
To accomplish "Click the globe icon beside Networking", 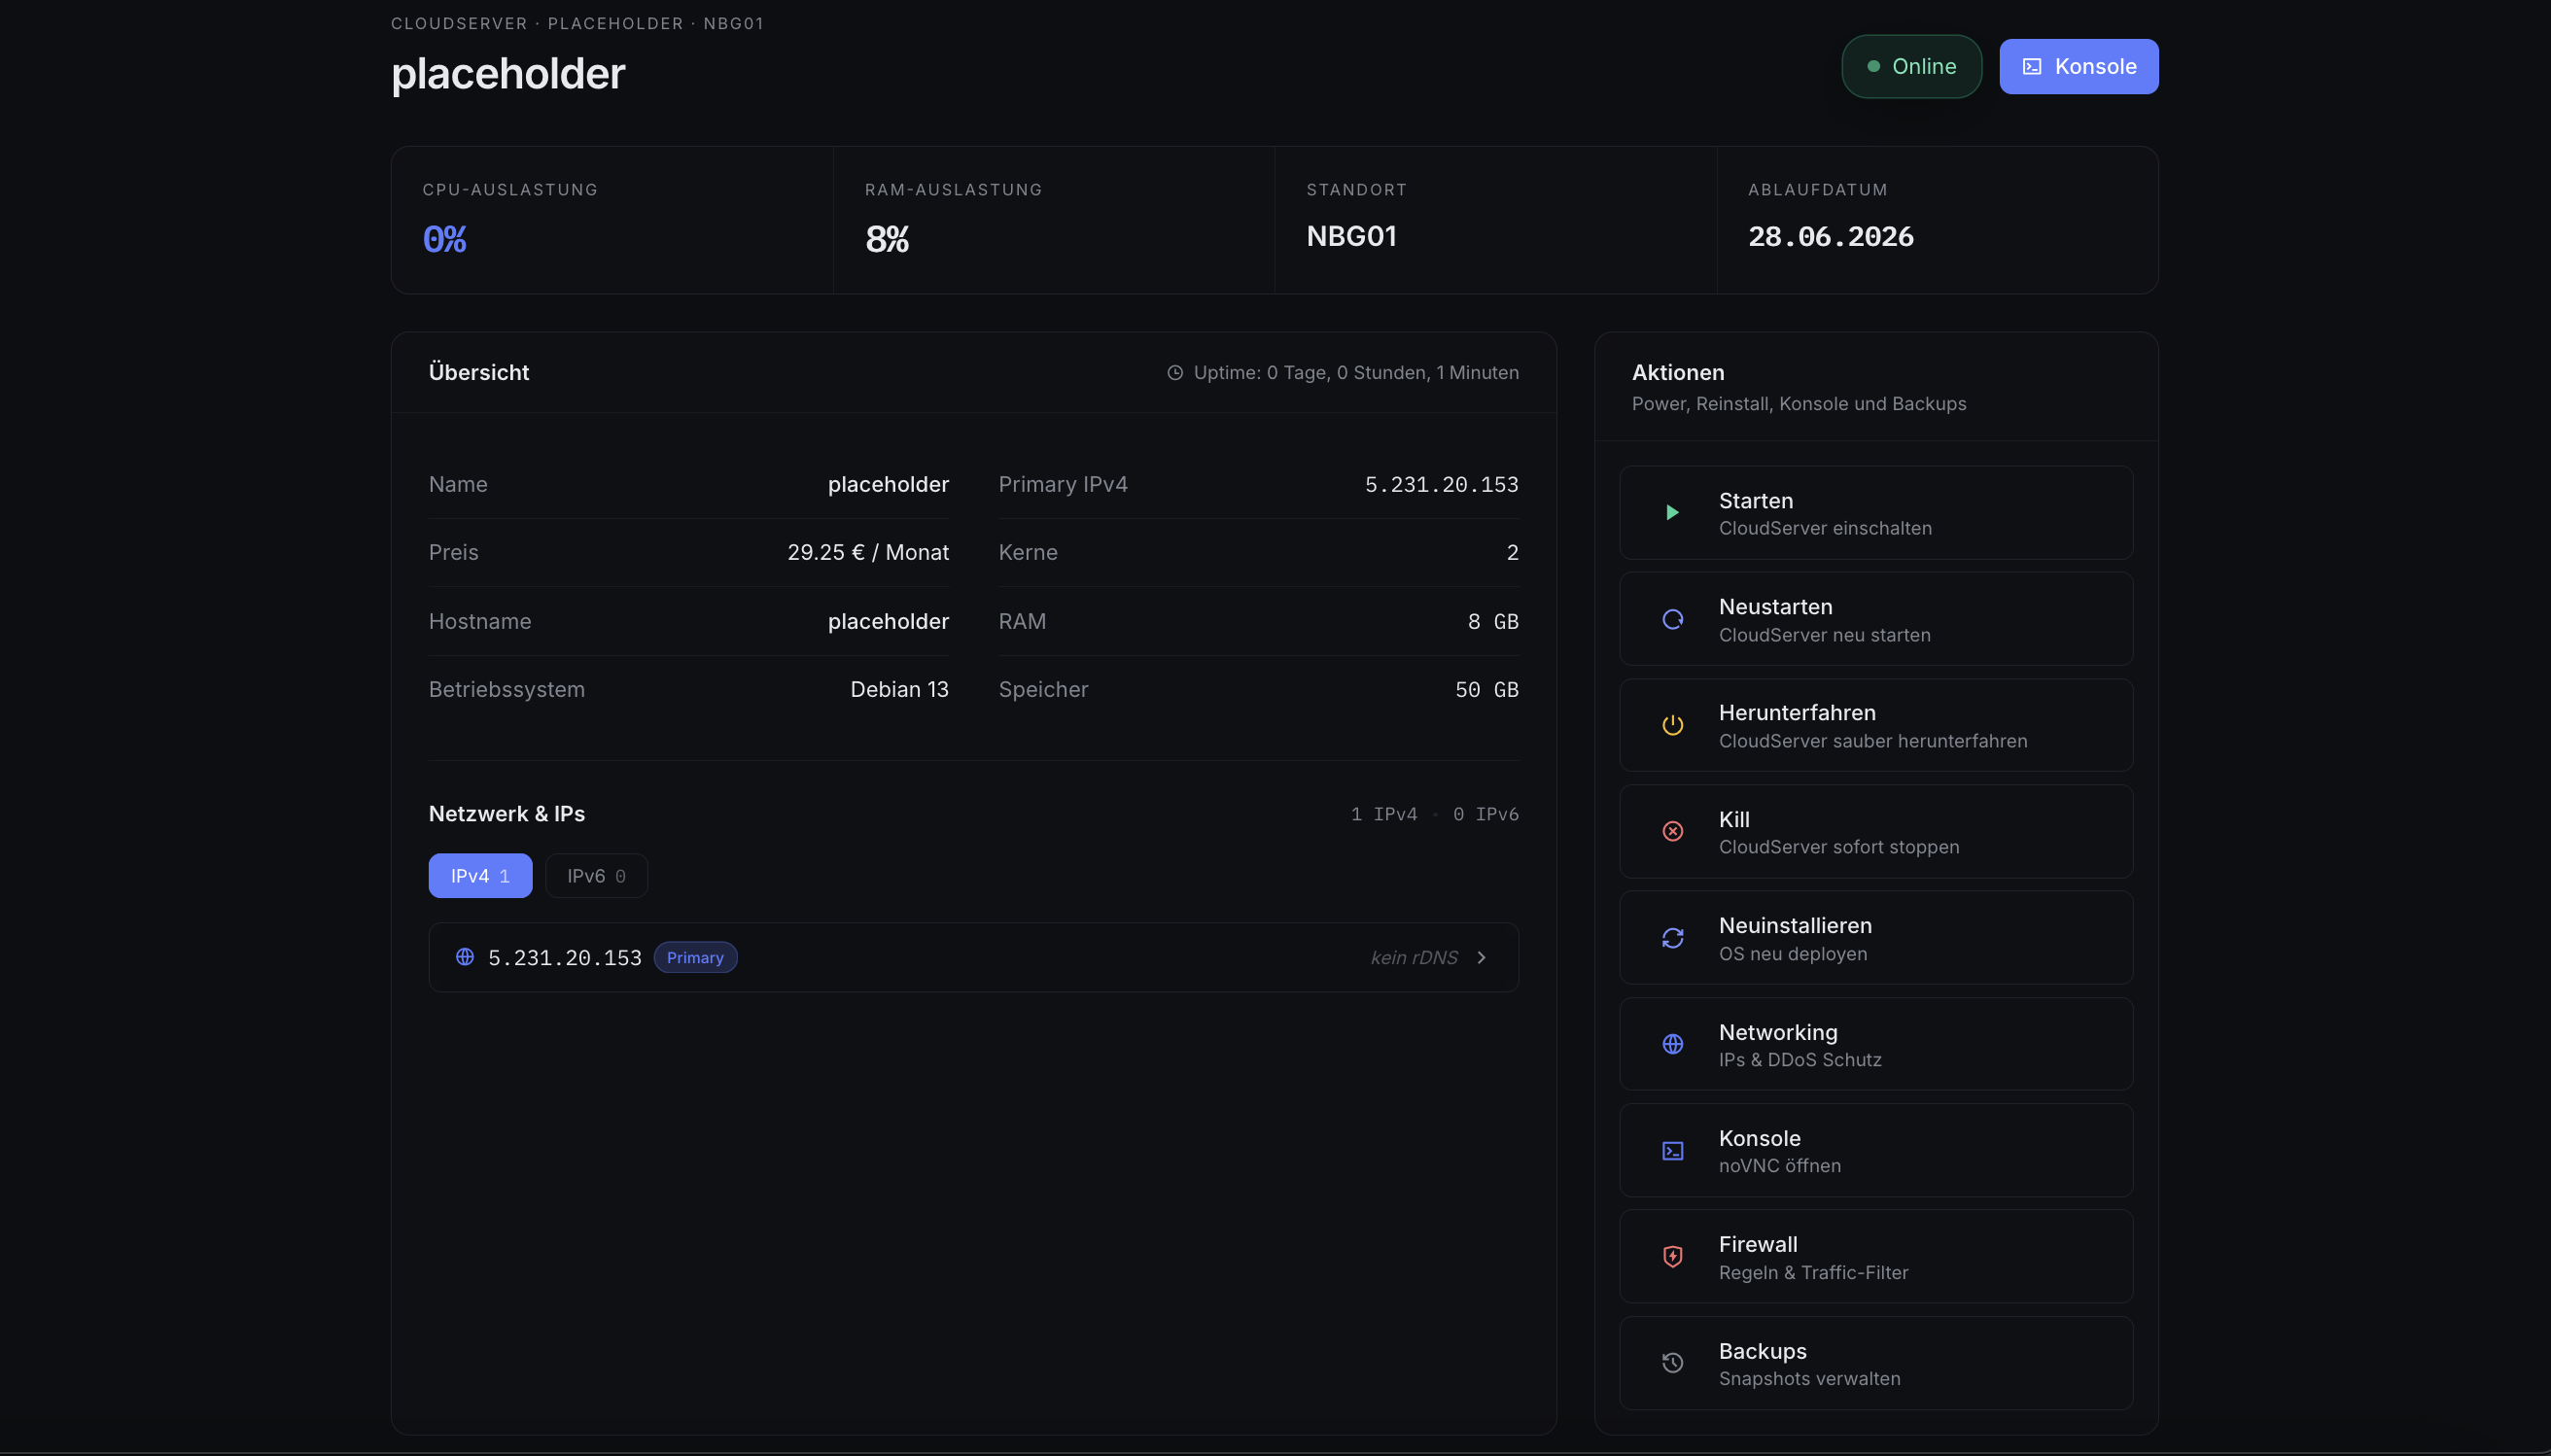I will point(1672,1044).
